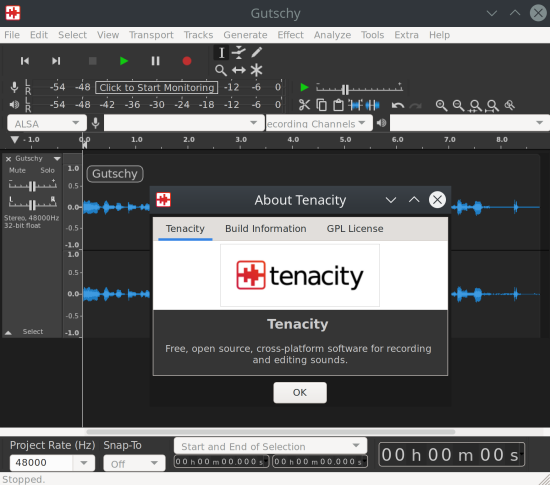Image resolution: width=550 pixels, height=485 pixels.
Task: Click the selection start time field
Action: 221,462
